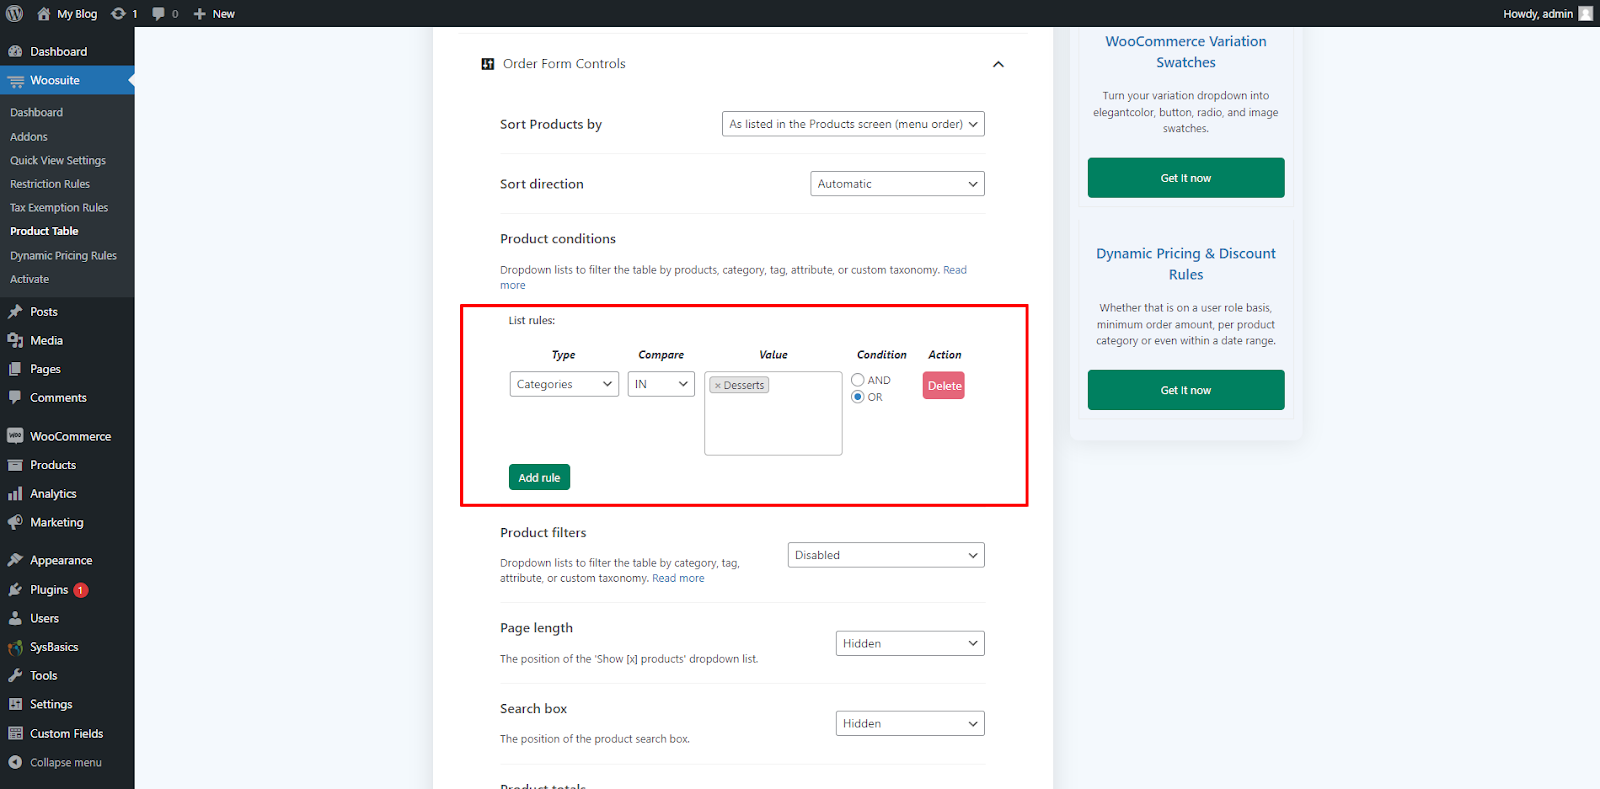1600x789 pixels.
Task: Click the WooCommerce icon in sidebar
Action: tap(15, 436)
